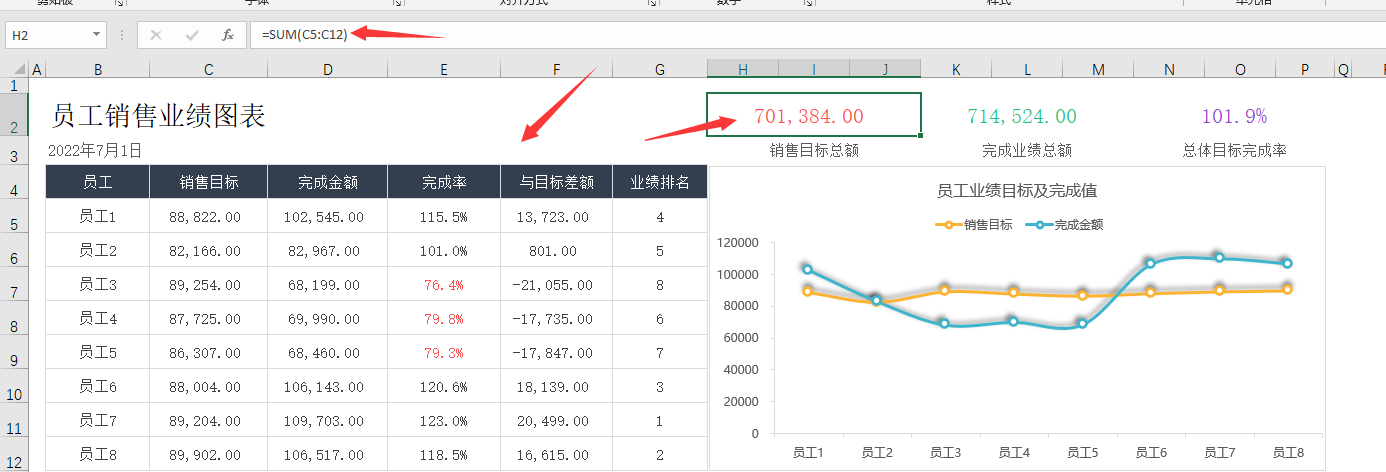1386x472 pixels.
Task: Select column K header
Action: 956,69
